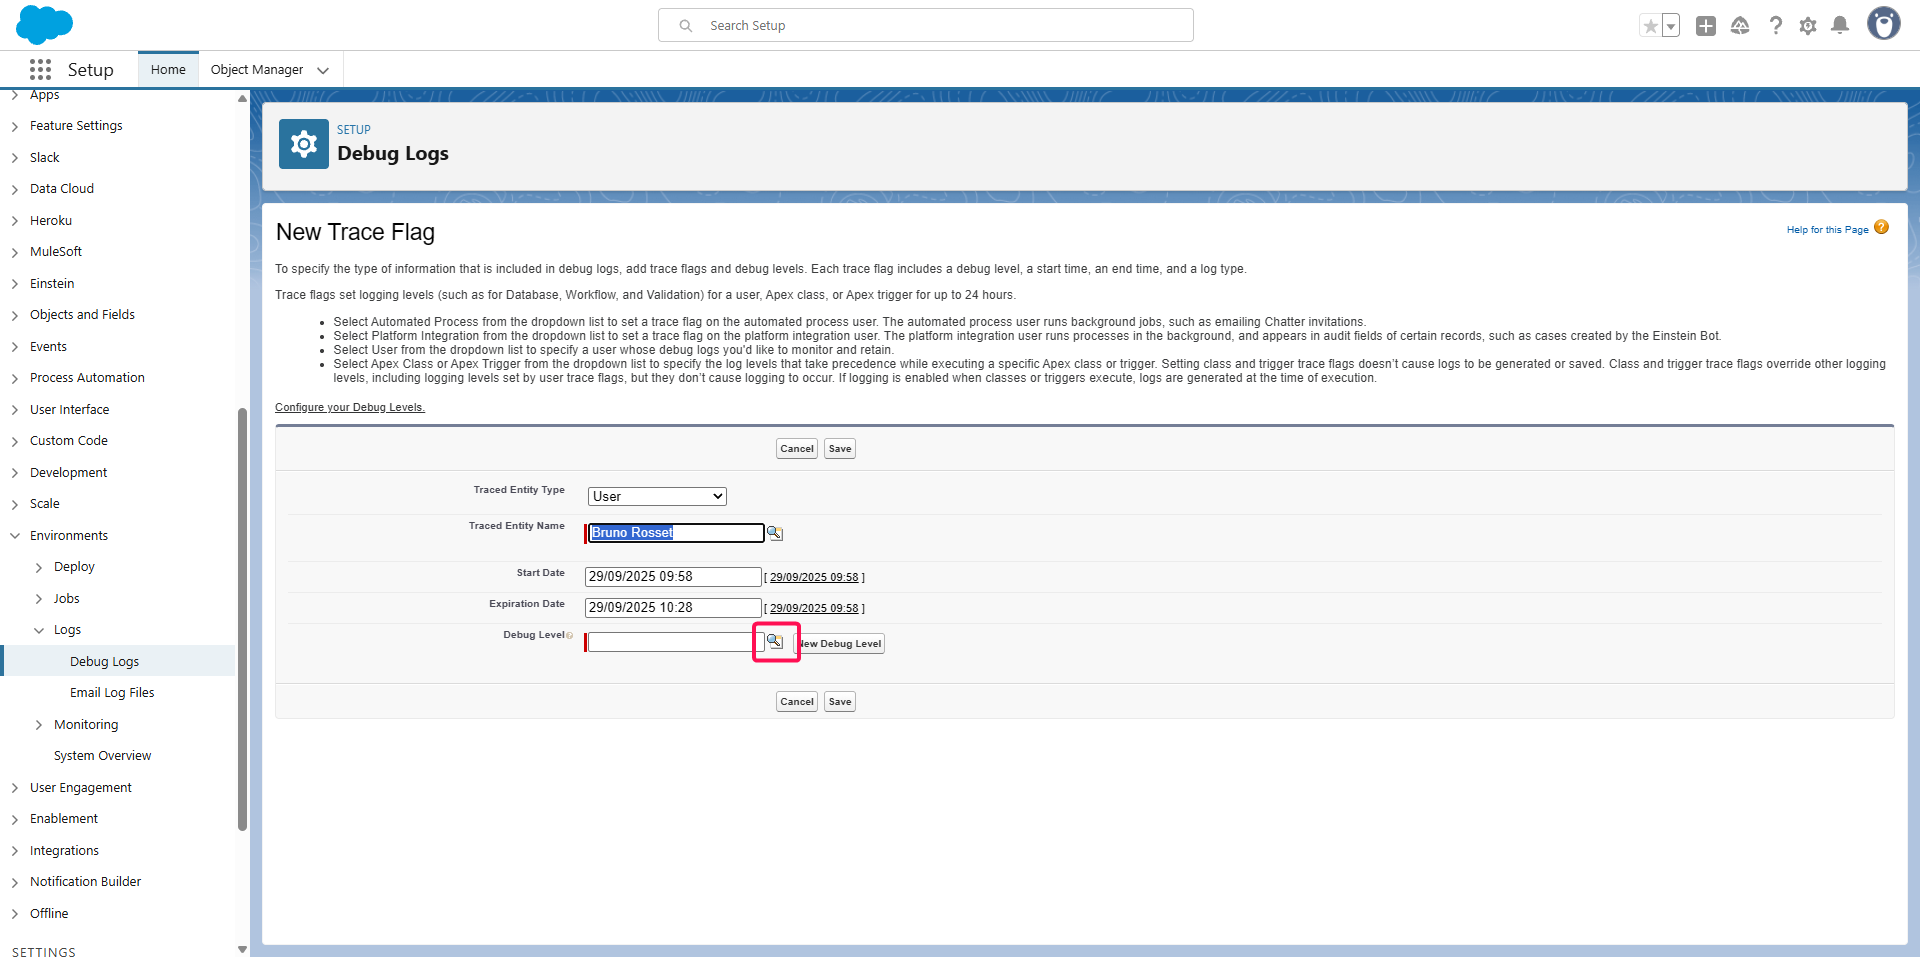Click the bottom Cancel button
The image size is (1920, 957).
tap(796, 702)
